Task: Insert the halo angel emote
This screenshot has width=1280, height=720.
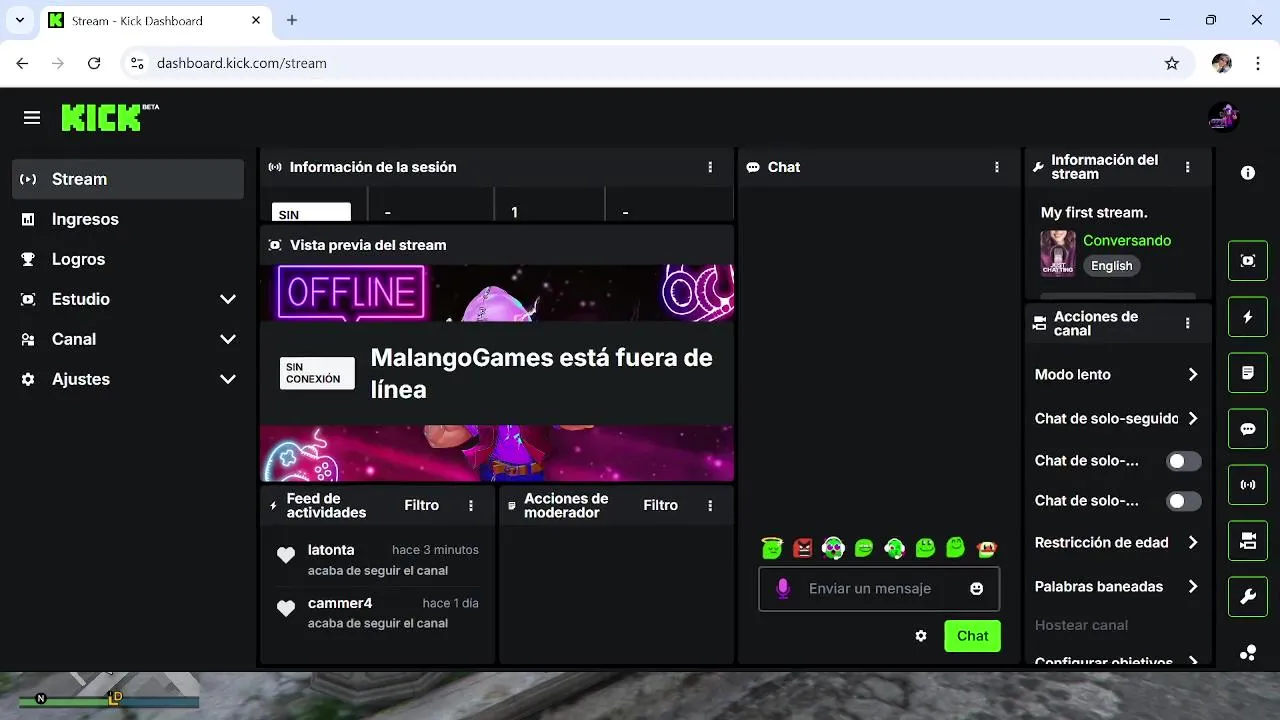Action: (771, 547)
